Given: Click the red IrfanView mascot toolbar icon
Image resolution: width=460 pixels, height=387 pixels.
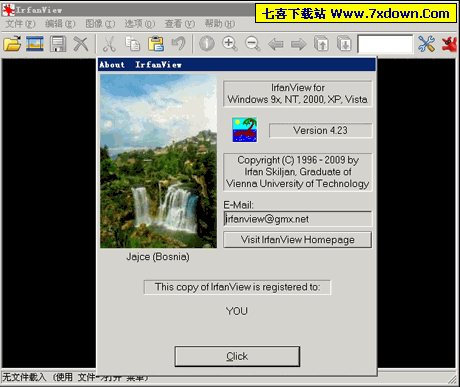Looking at the screenshot, I should [449, 44].
